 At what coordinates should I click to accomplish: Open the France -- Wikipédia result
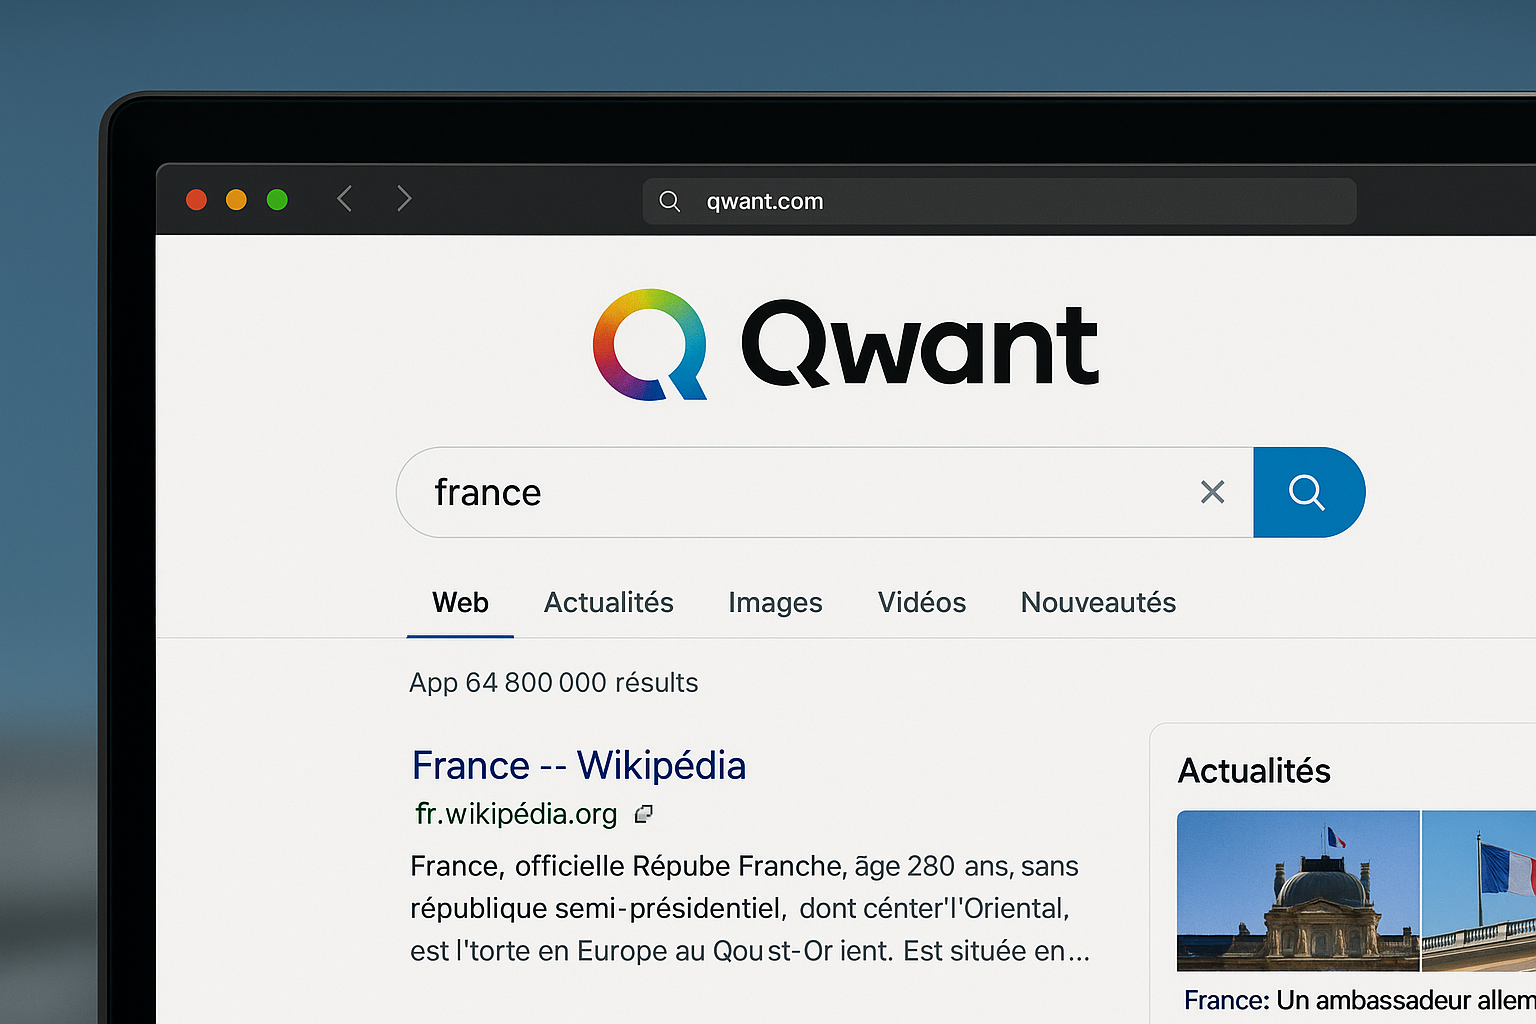pyautogui.click(x=579, y=766)
